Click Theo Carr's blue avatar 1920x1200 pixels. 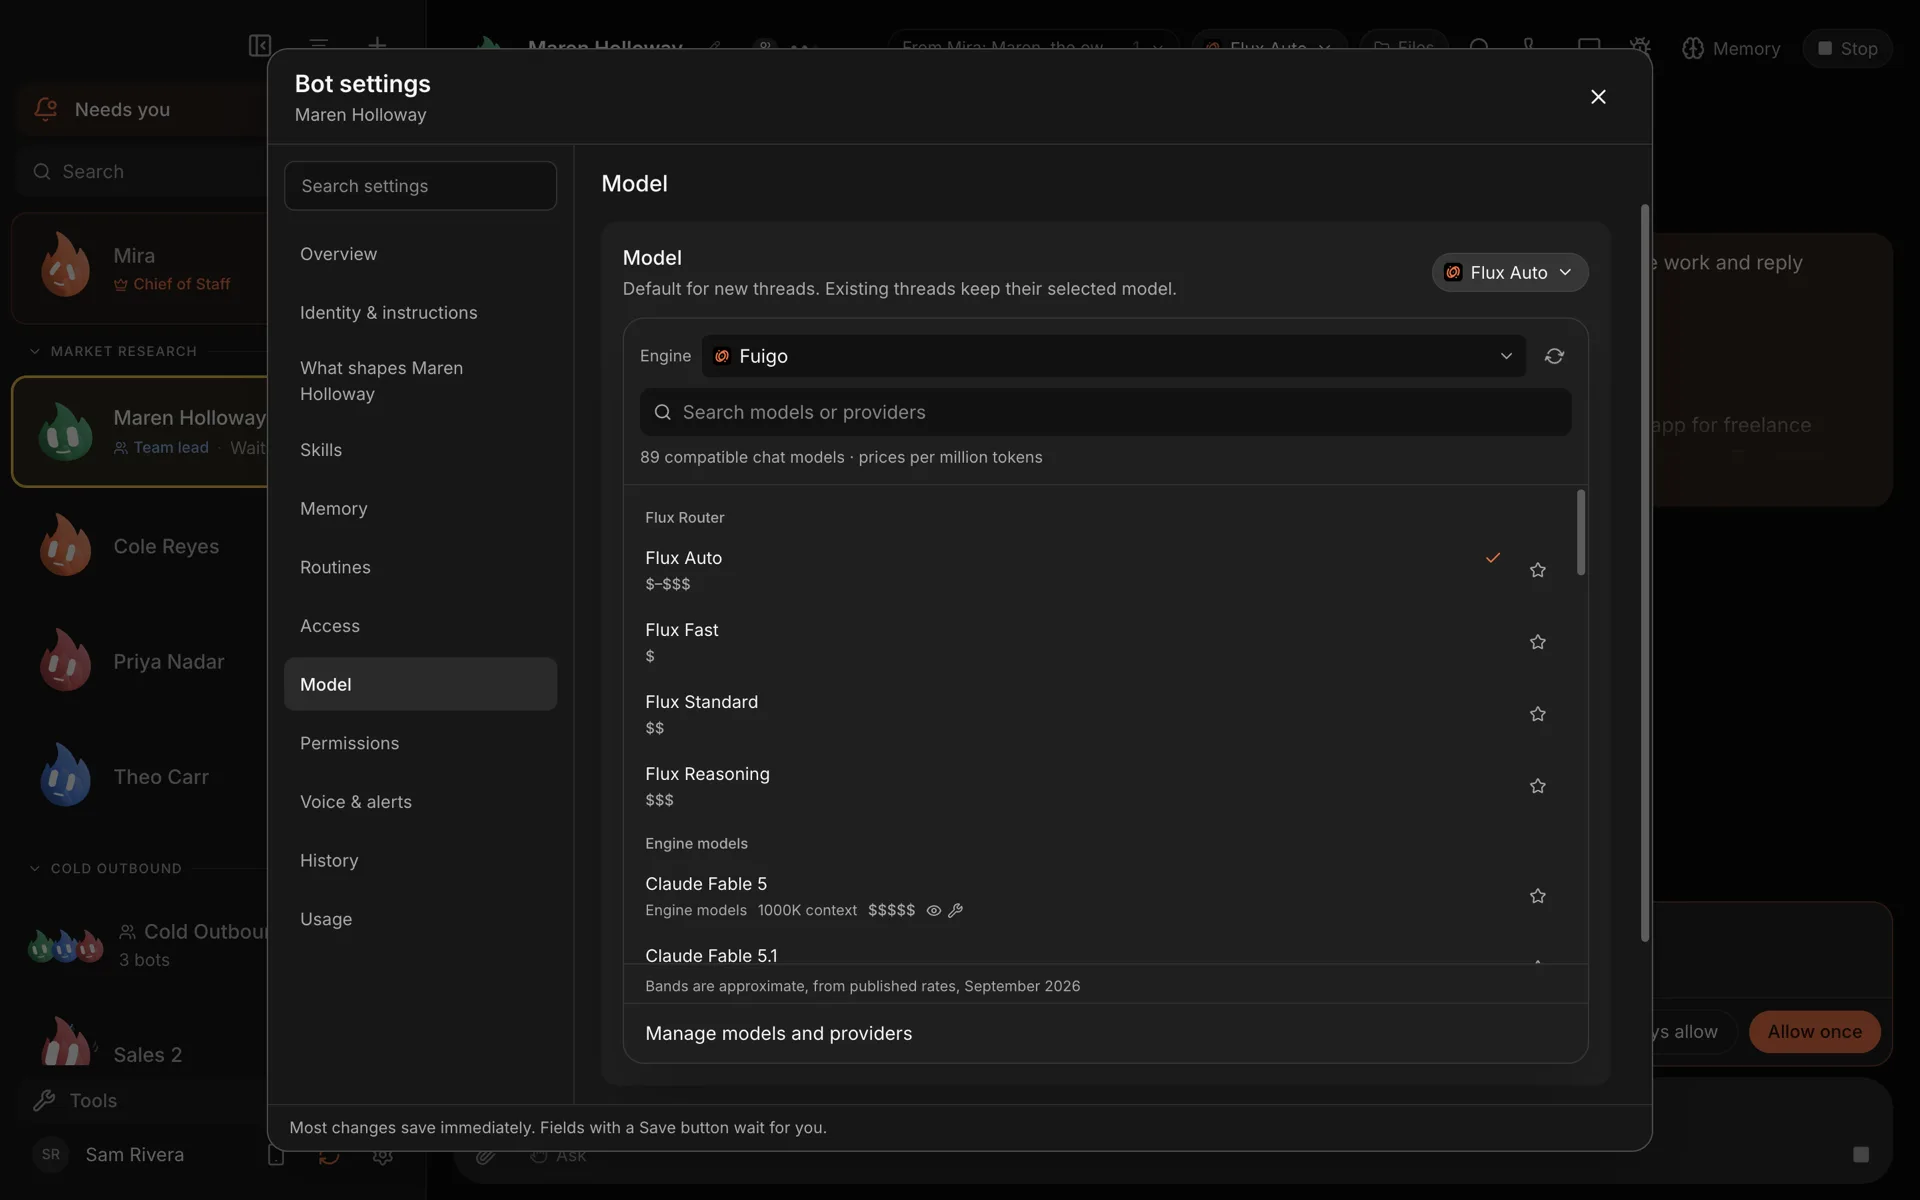[x=65, y=775]
